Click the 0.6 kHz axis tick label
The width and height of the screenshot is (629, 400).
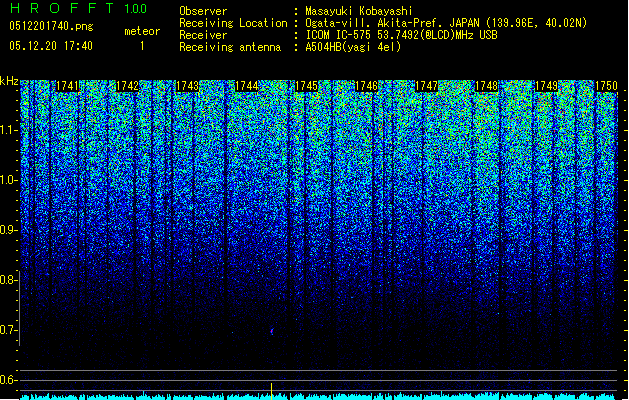pyautogui.click(x=7, y=380)
